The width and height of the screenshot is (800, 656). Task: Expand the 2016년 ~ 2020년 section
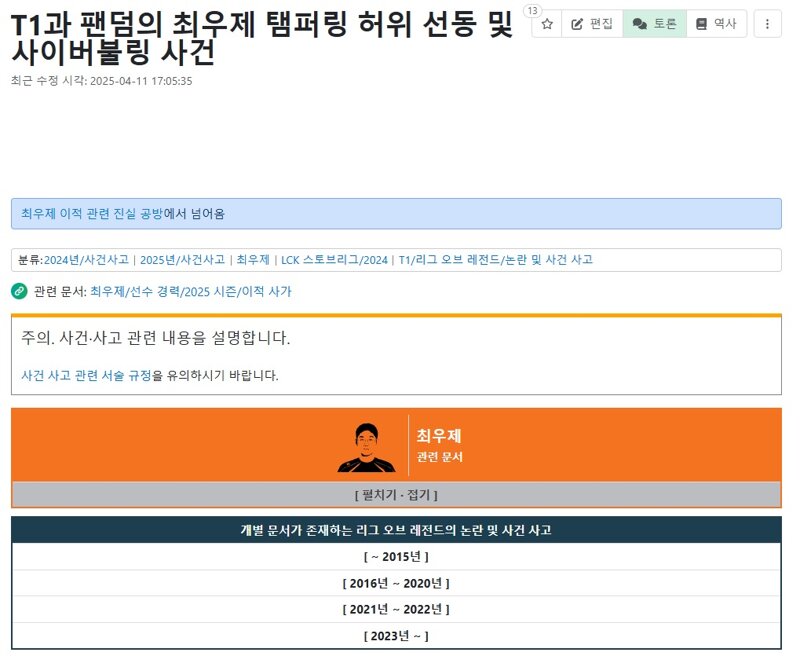pos(396,583)
